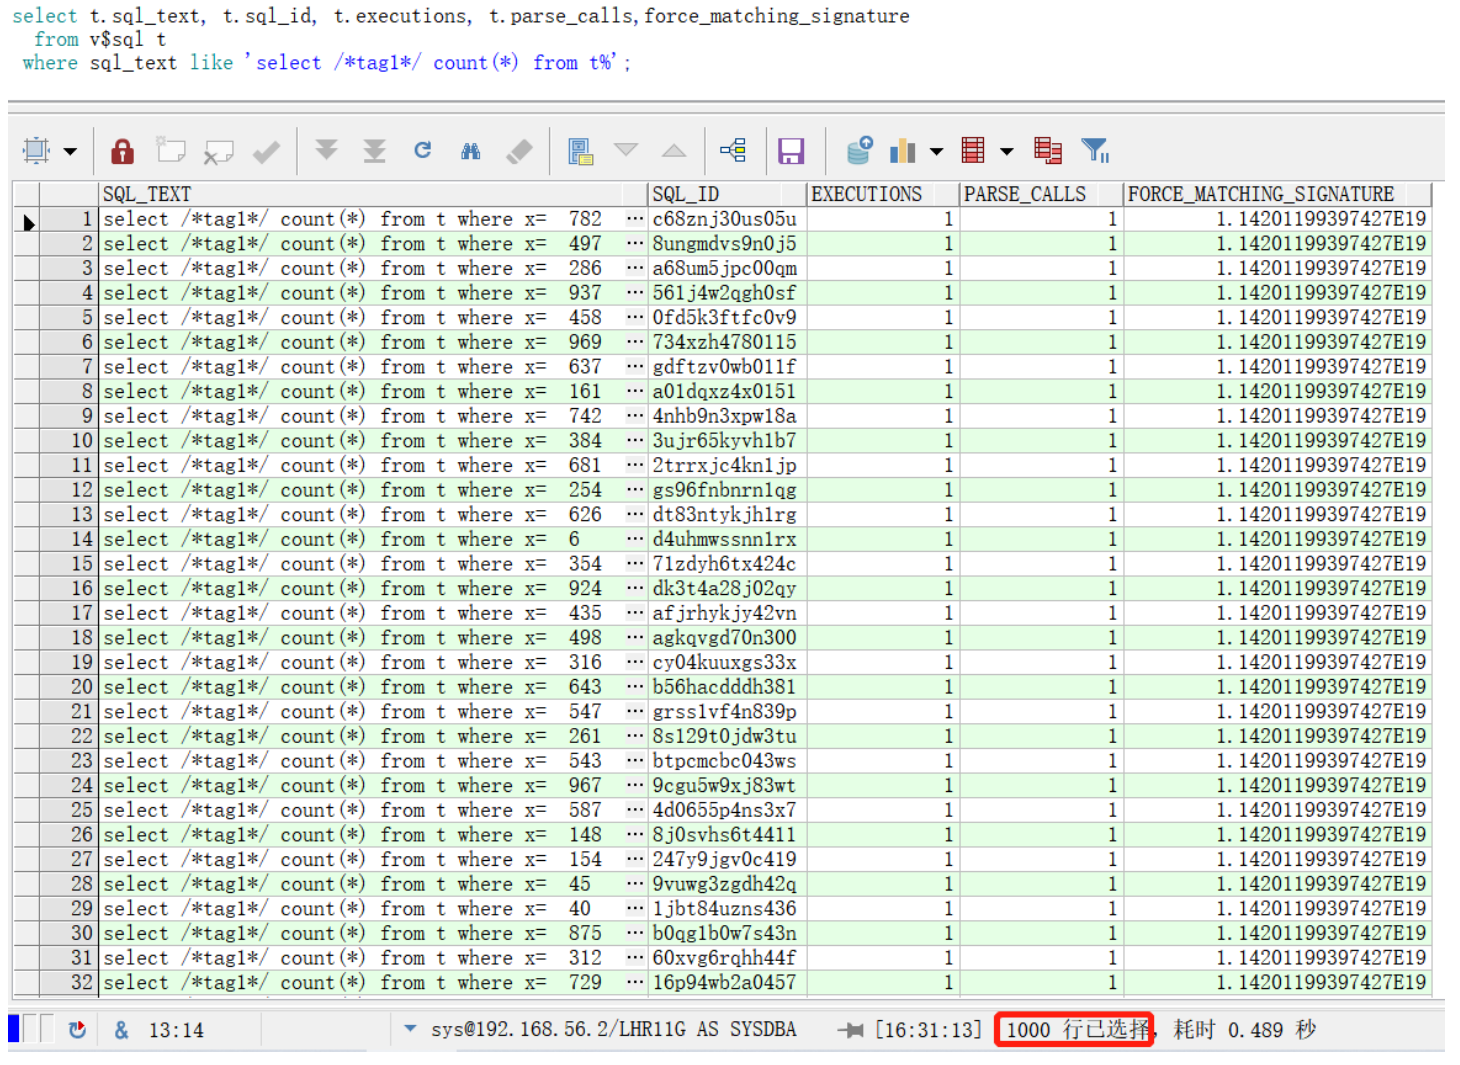This screenshot has width=1460, height=1065.
Task: Select row number 16 header
Action: [x=69, y=588]
